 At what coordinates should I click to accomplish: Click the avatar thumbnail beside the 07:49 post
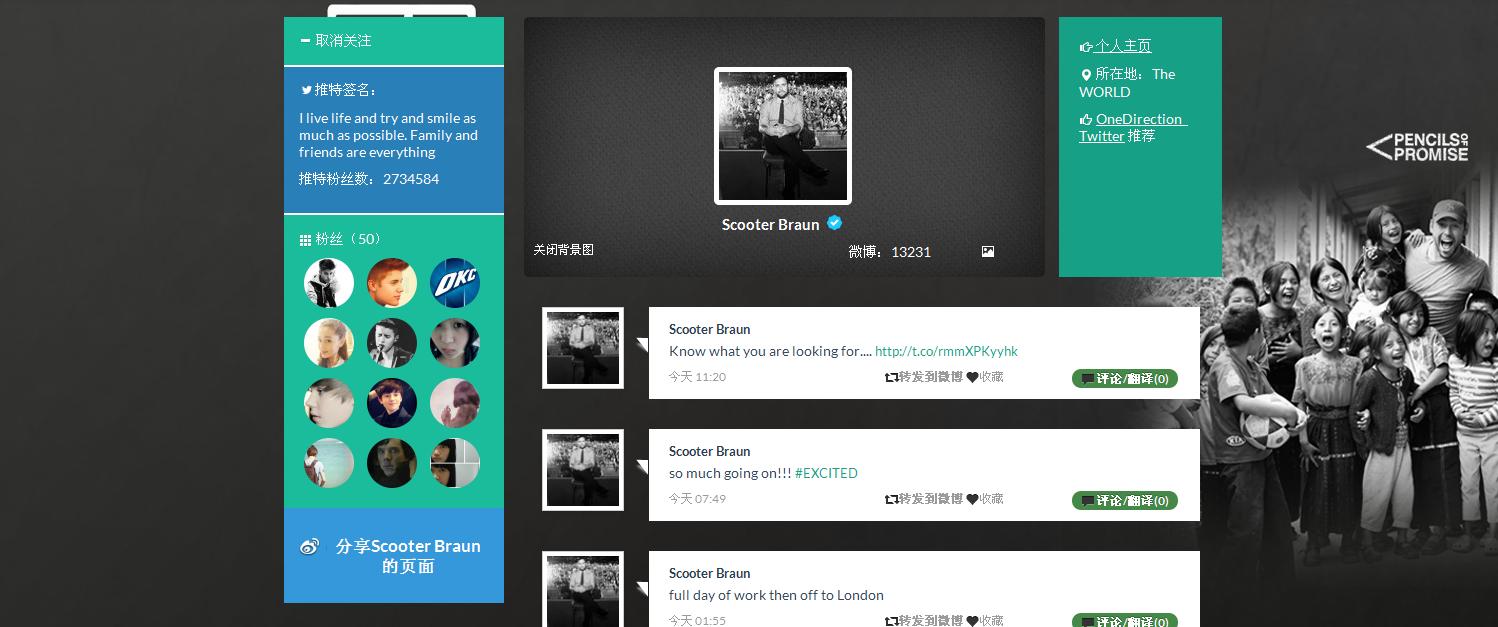click(x=583, y=470)
